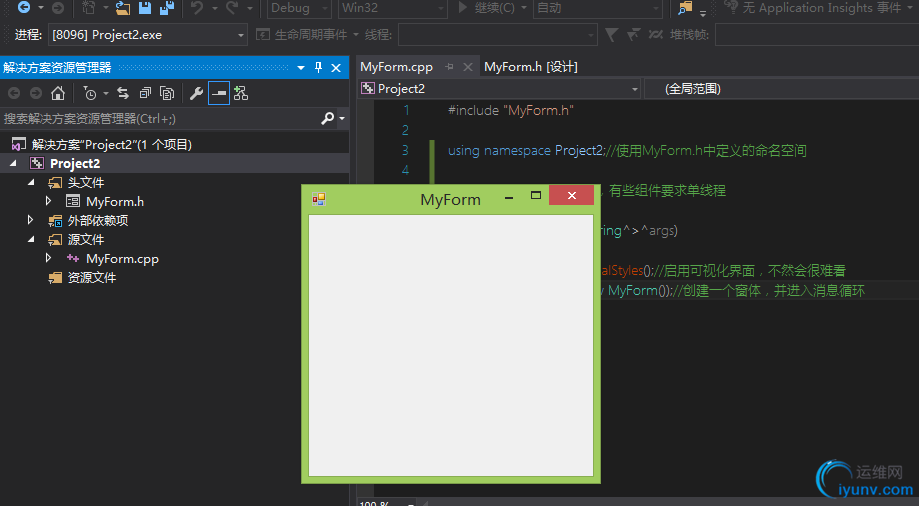
Task: Close the MyForm.cpp tab
Action: coord(468,67)
